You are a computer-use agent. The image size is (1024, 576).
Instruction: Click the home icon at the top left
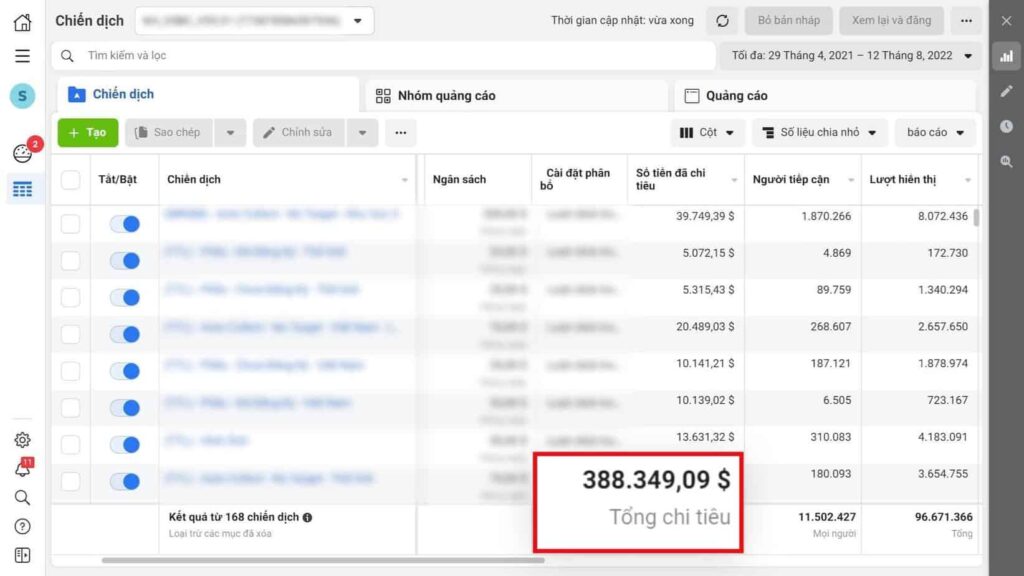(21, 20)
